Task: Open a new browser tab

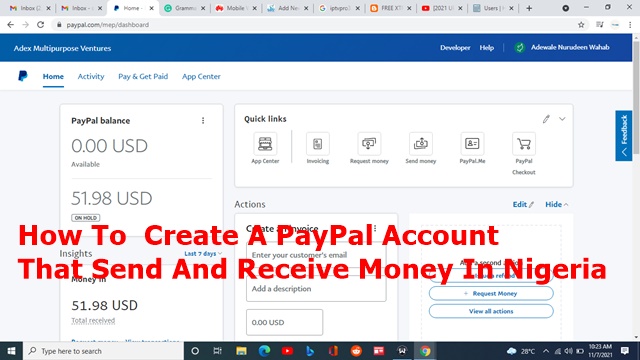Action: [x=529, y=8]
